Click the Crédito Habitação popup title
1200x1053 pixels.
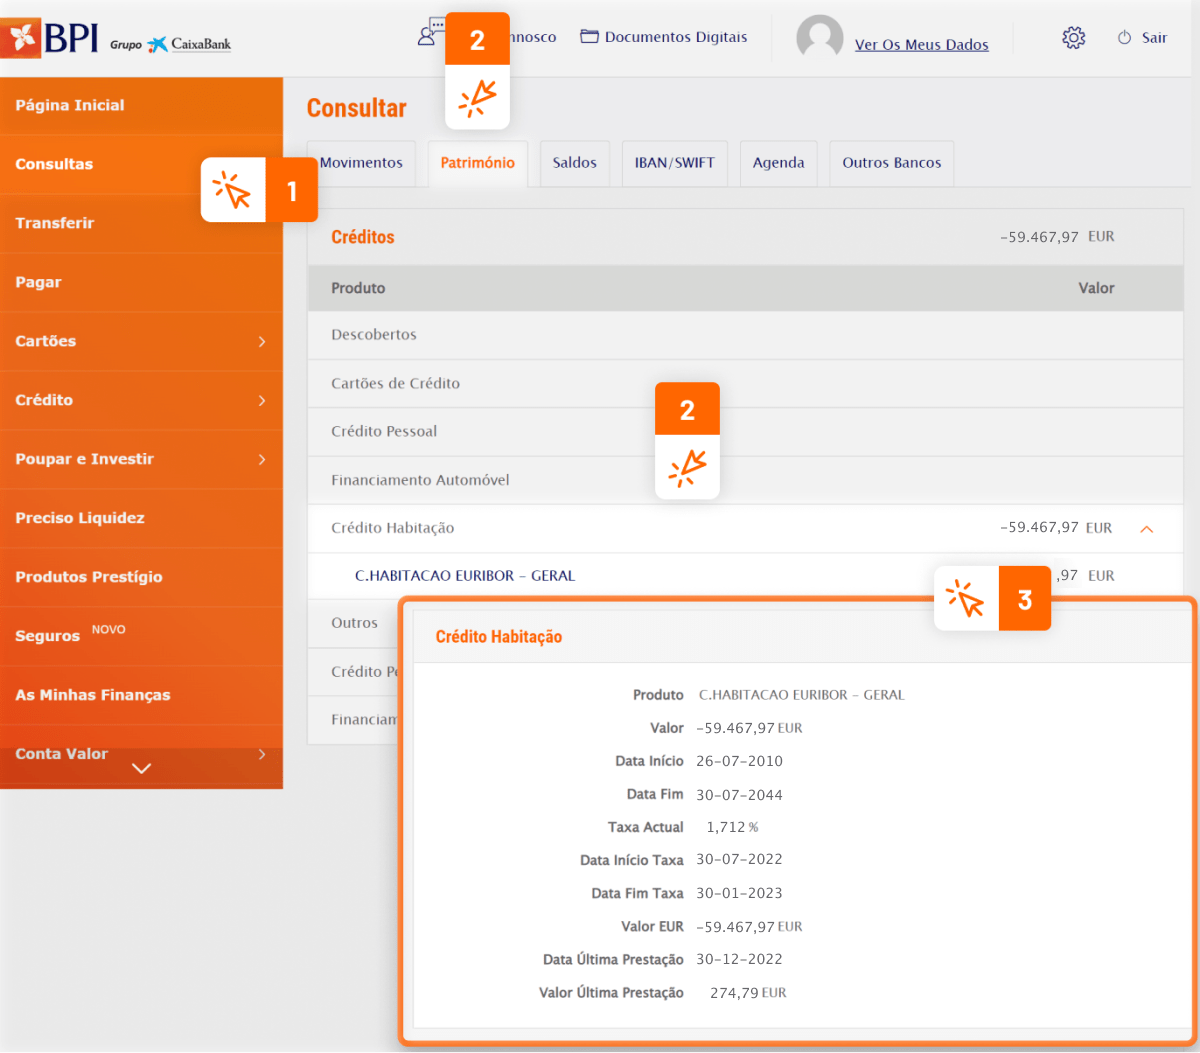pos(498,637)
